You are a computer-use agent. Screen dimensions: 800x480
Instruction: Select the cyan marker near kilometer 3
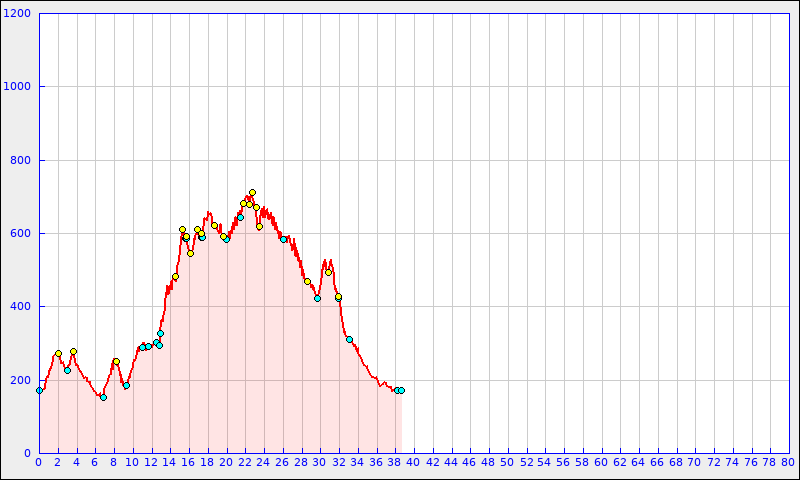(67, 370)
